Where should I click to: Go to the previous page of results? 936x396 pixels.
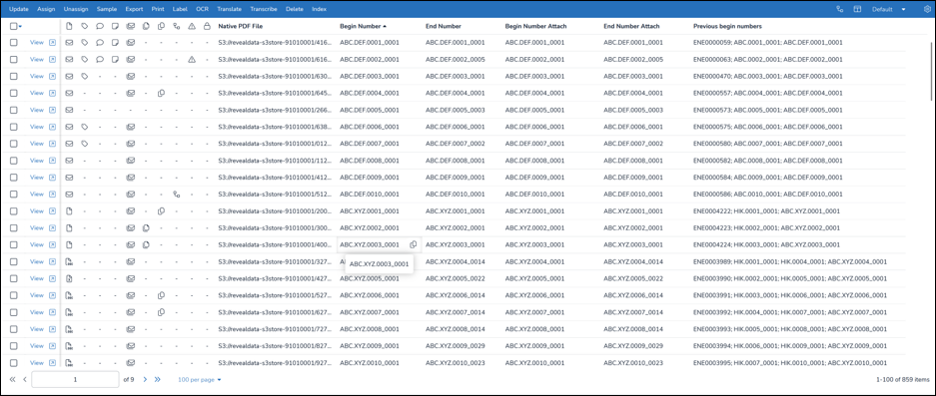click(24, 379)
